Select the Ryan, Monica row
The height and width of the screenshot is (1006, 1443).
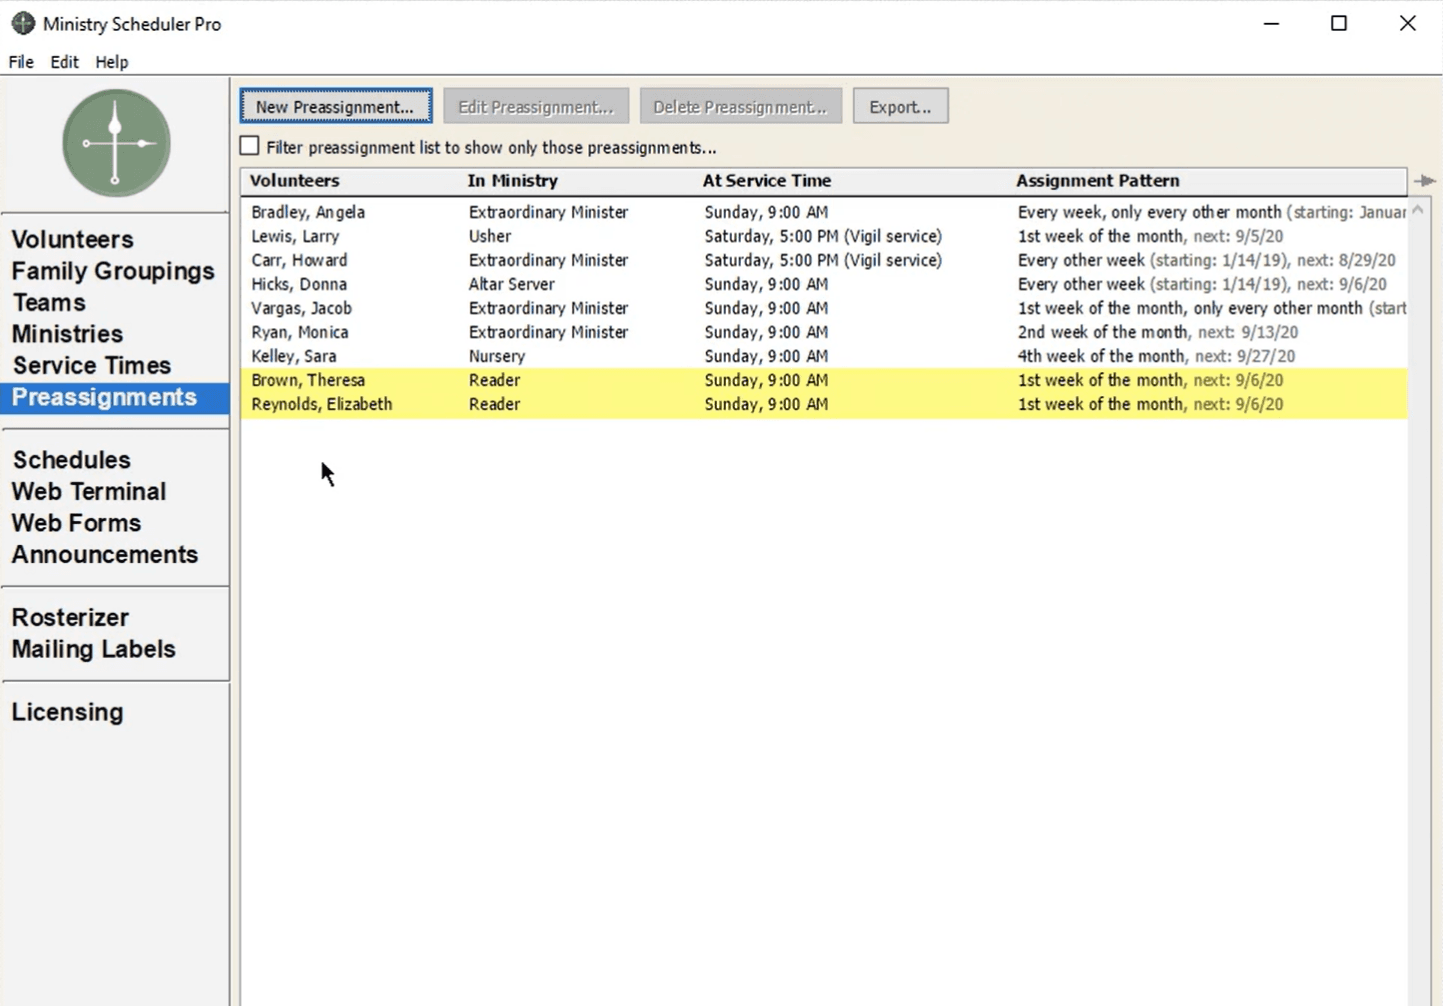coord(824,332)
